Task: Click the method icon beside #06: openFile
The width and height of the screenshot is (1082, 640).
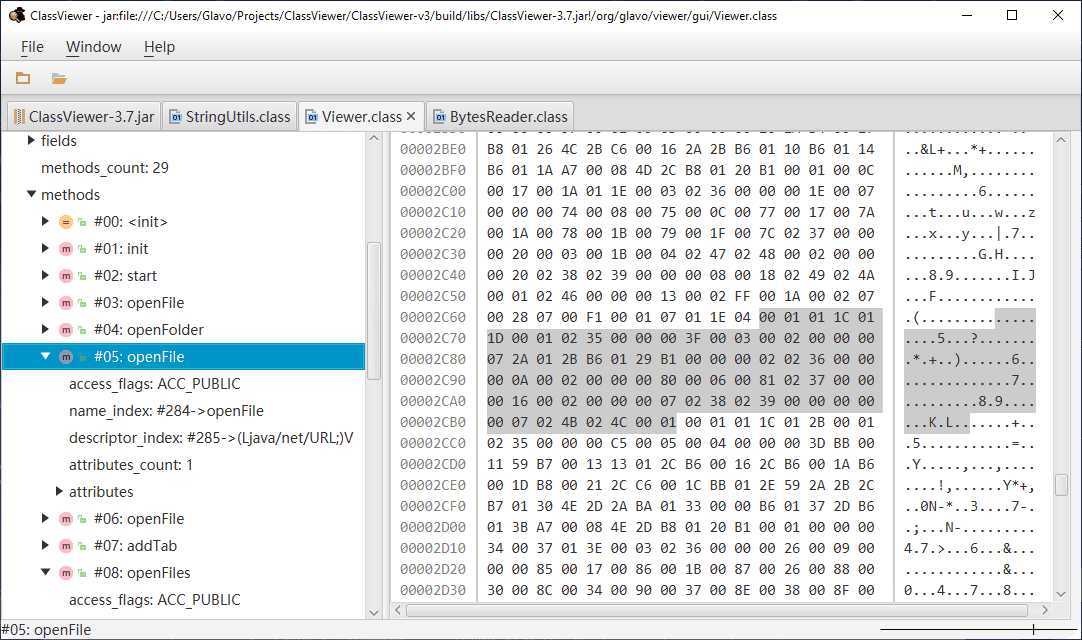Action: click(x=66, y=518)
